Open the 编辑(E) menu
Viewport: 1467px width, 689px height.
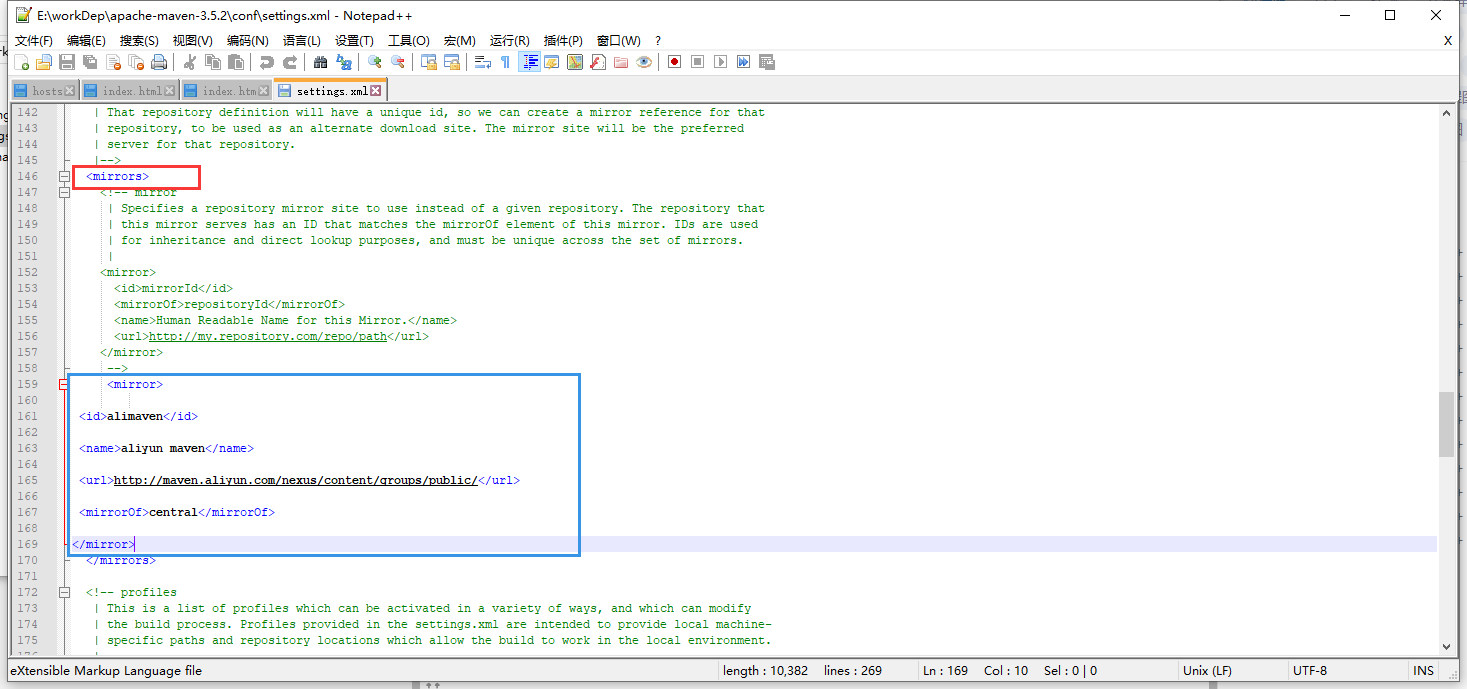point(86,40)
